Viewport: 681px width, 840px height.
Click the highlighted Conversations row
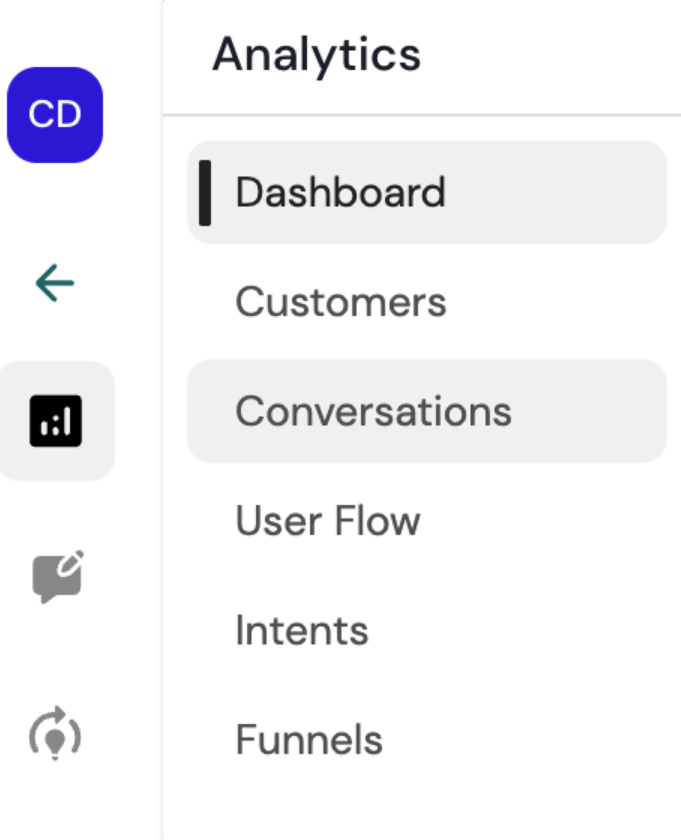pos(426,412)
